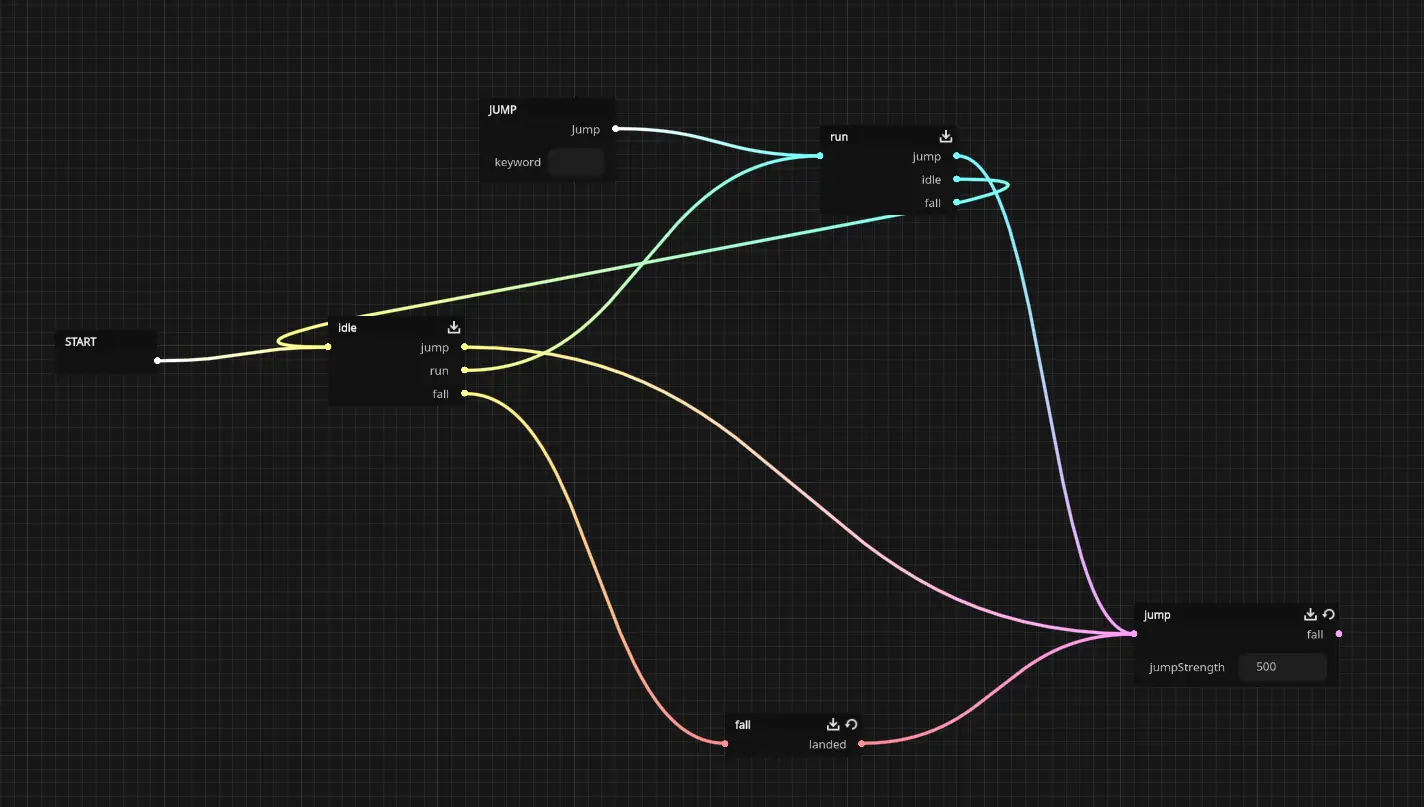Viewport: 1424px width, 807px height.
Task: Click the reset arrow icon on the fall node
Action: pos(851,725)
